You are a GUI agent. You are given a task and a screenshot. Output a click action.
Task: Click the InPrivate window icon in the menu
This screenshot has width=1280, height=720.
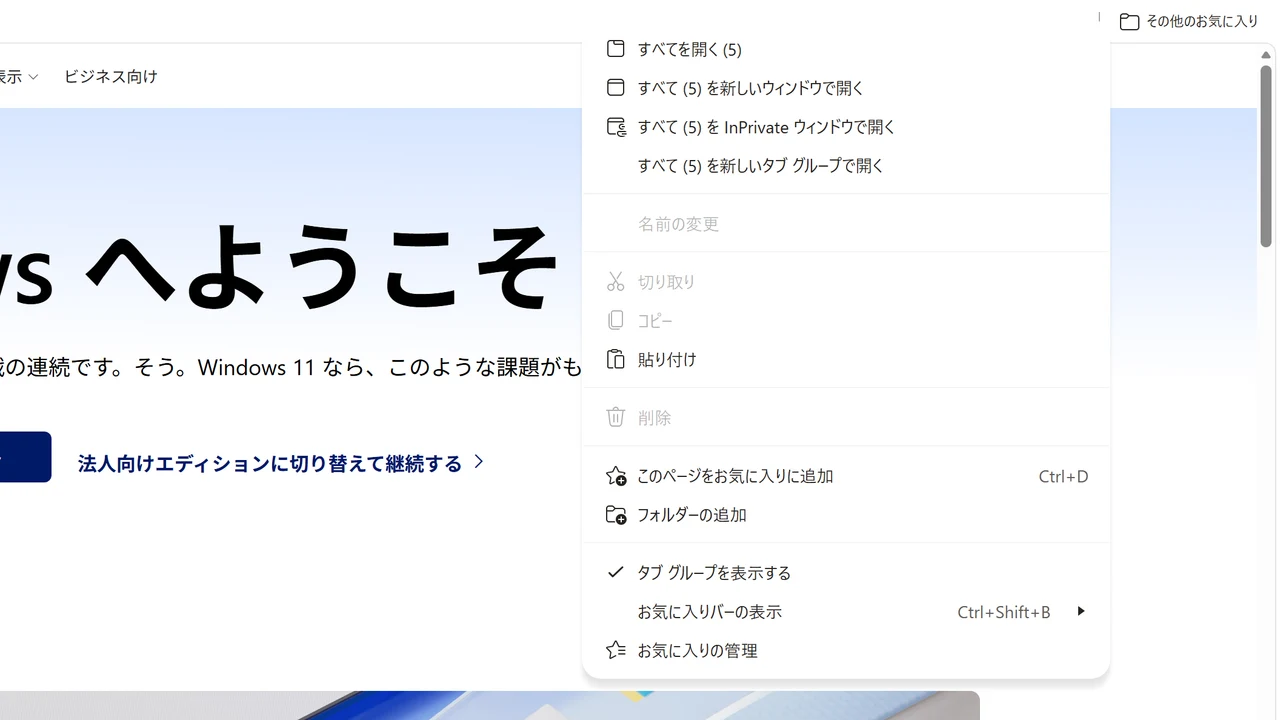click(x=616, y=127)
